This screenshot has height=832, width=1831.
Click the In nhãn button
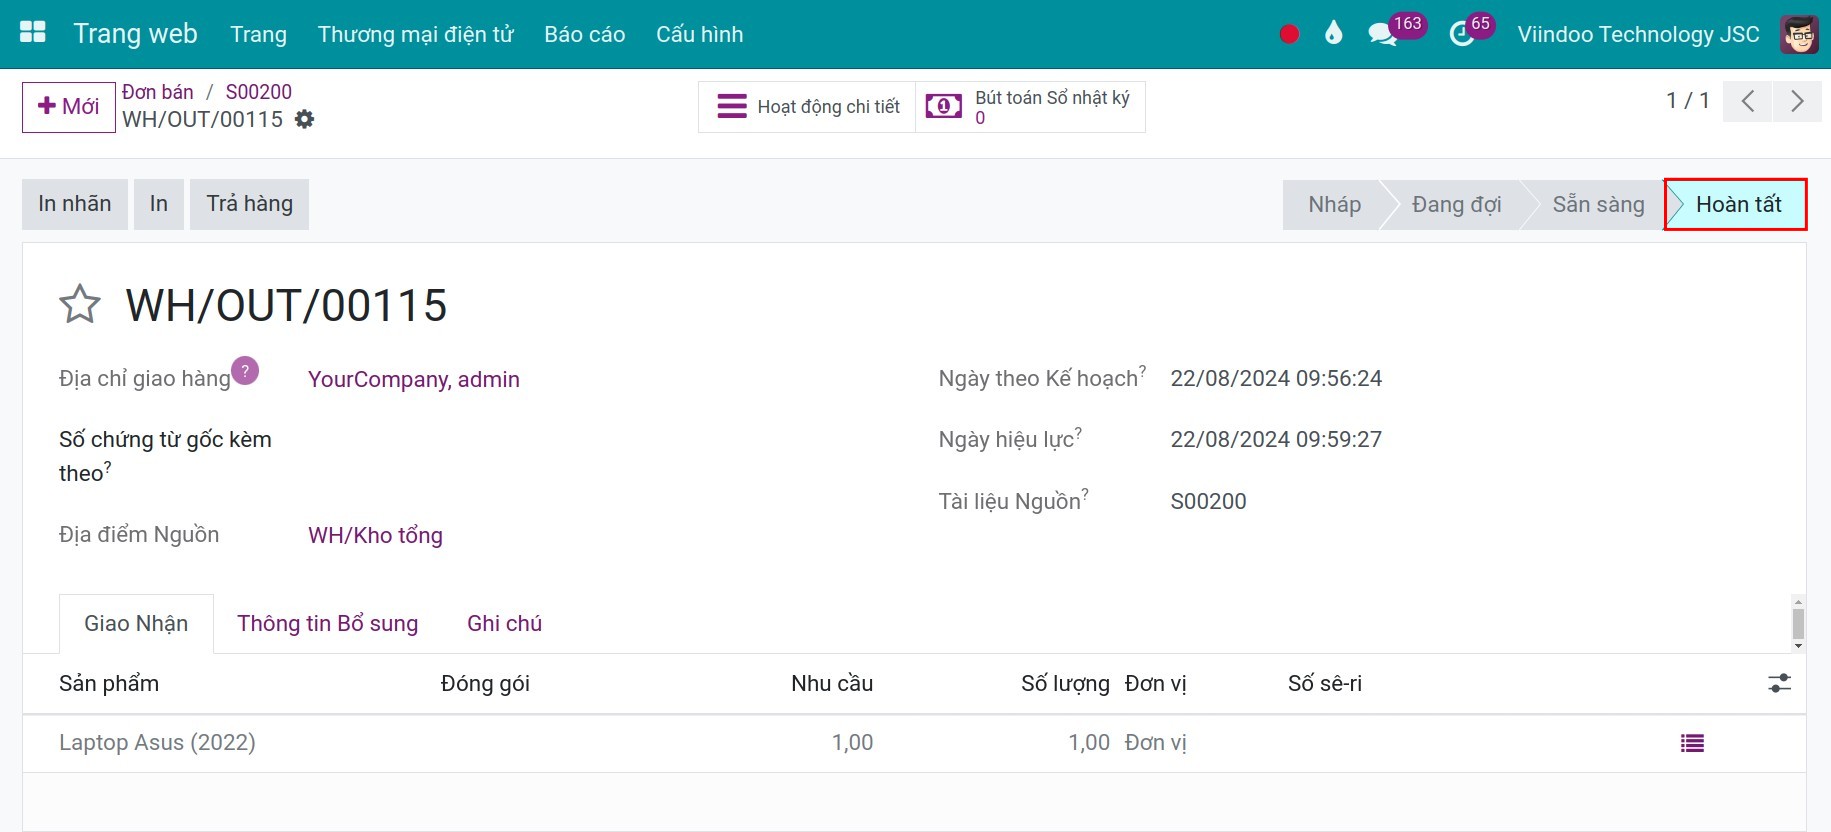point(75,204)
